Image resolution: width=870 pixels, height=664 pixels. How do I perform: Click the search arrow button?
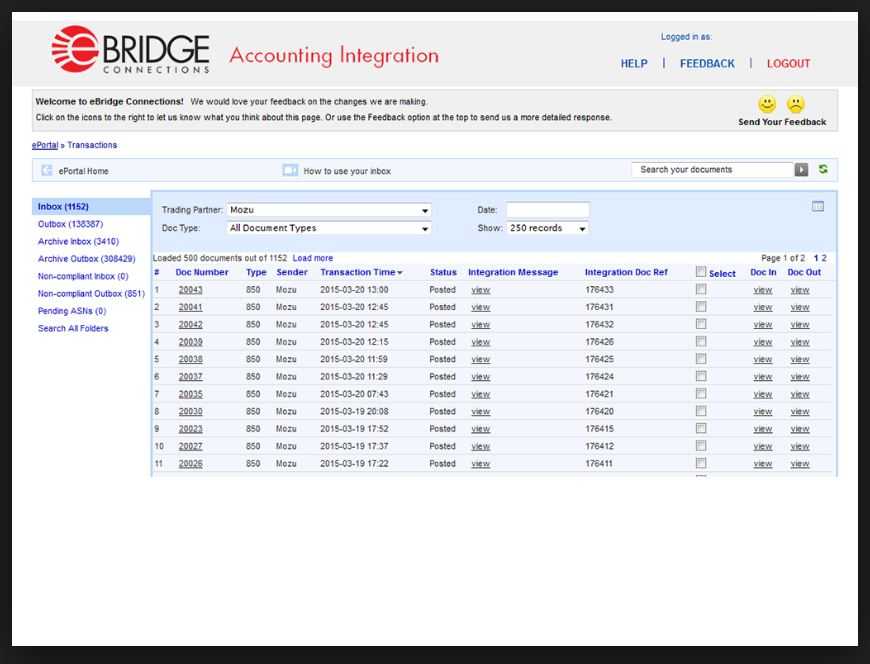tap(799, 169)
